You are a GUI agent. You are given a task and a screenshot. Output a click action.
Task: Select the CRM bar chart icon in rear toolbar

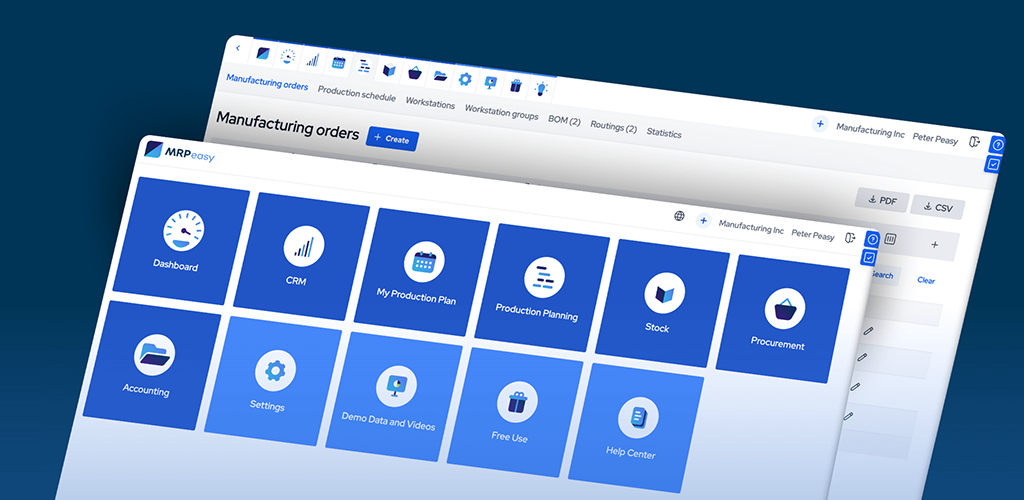point(313,59)
